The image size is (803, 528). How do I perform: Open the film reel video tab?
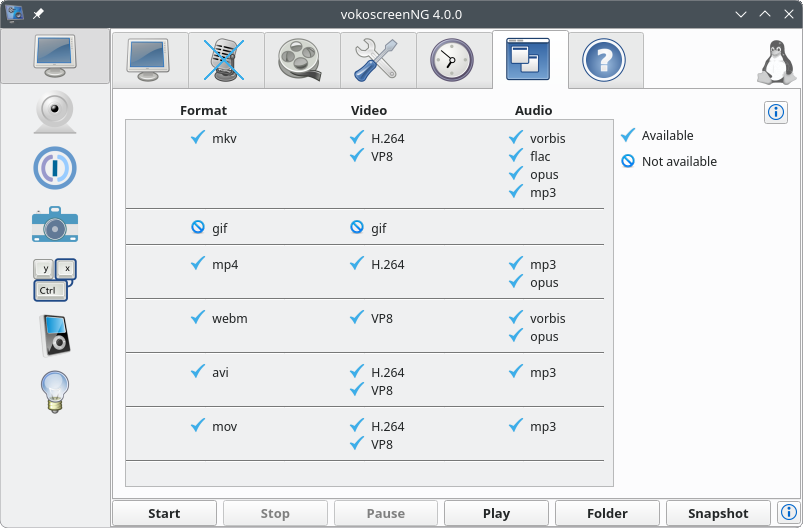pos(302,60)
